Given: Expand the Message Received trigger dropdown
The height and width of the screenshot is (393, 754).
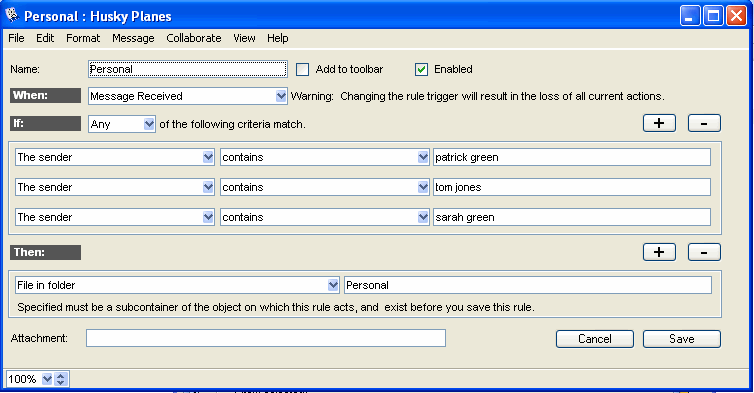Looking at the screenshot, I should tap(281, 96).
